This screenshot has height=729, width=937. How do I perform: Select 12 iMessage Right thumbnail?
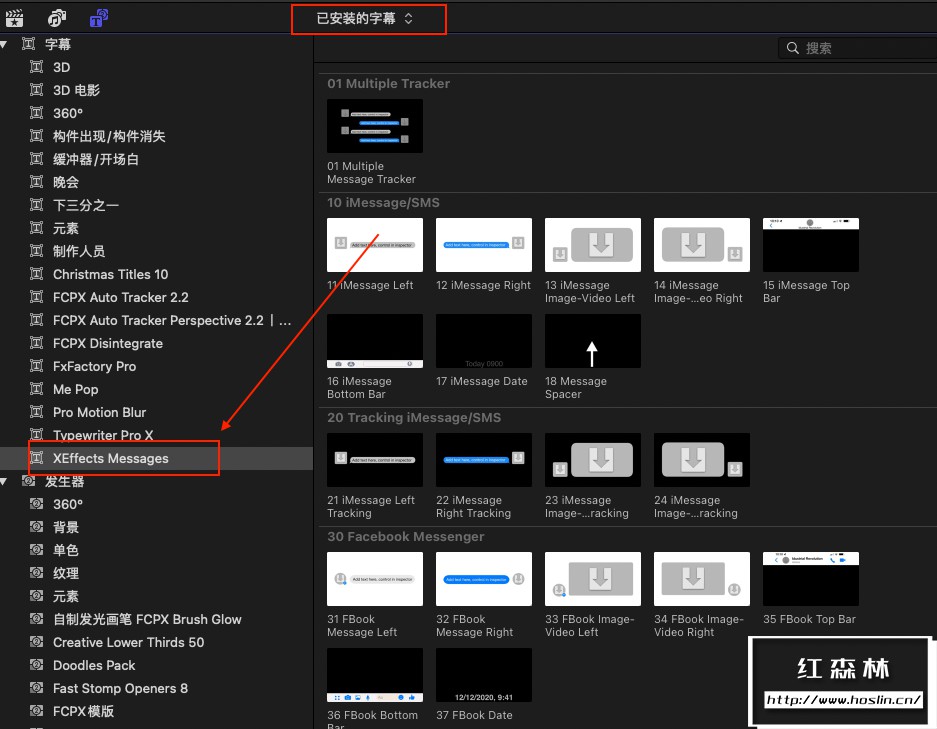(483, 245)
